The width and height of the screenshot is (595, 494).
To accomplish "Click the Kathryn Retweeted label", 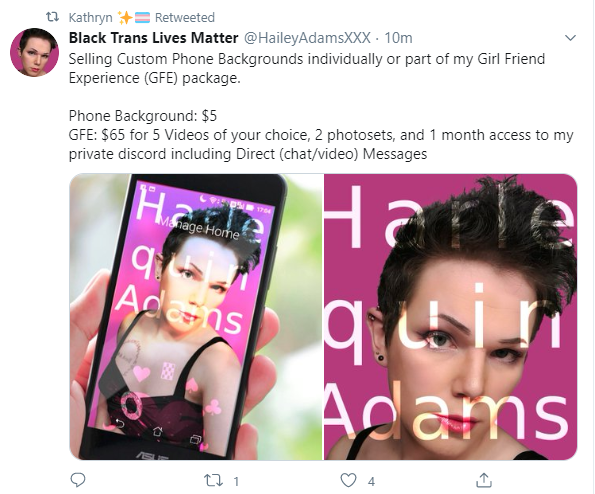I will pos(142,17).
